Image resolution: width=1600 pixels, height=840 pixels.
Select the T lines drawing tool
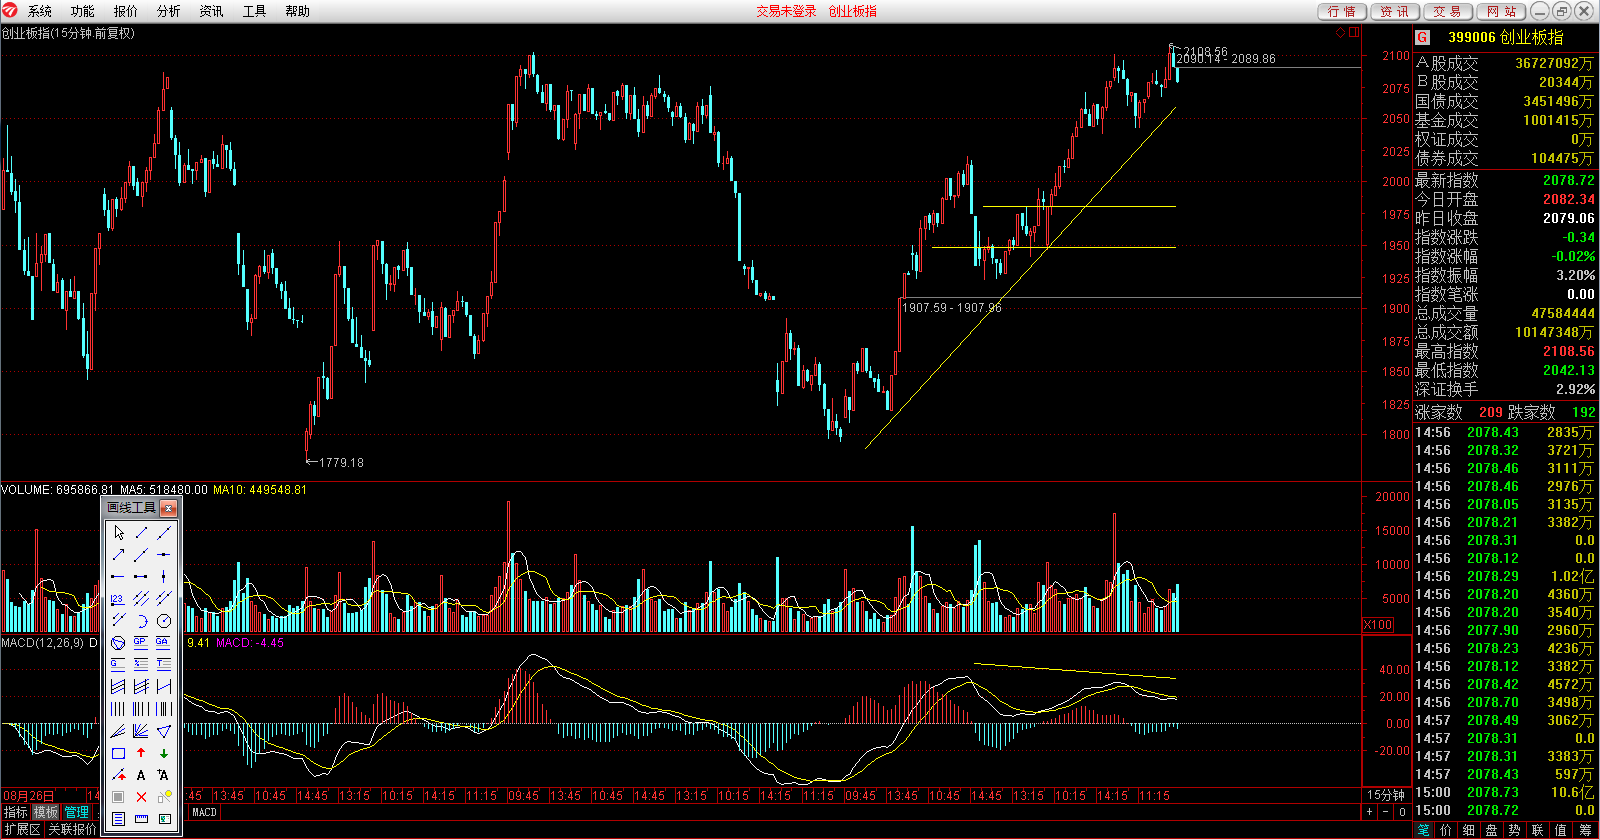click(164, 664)
